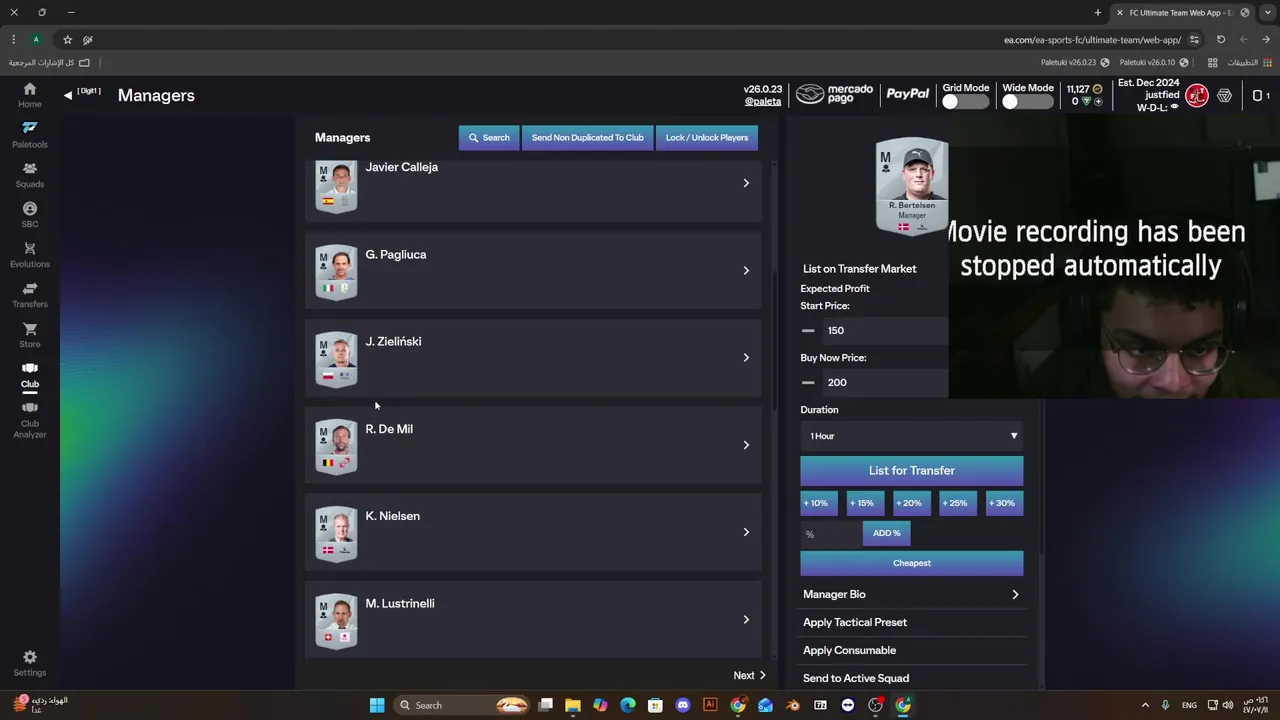Open the Paletuki v26.0.23 bookmark
Image resolution: width=1280 pixels, height=720 pixels.
click(x=1075, y=62)
